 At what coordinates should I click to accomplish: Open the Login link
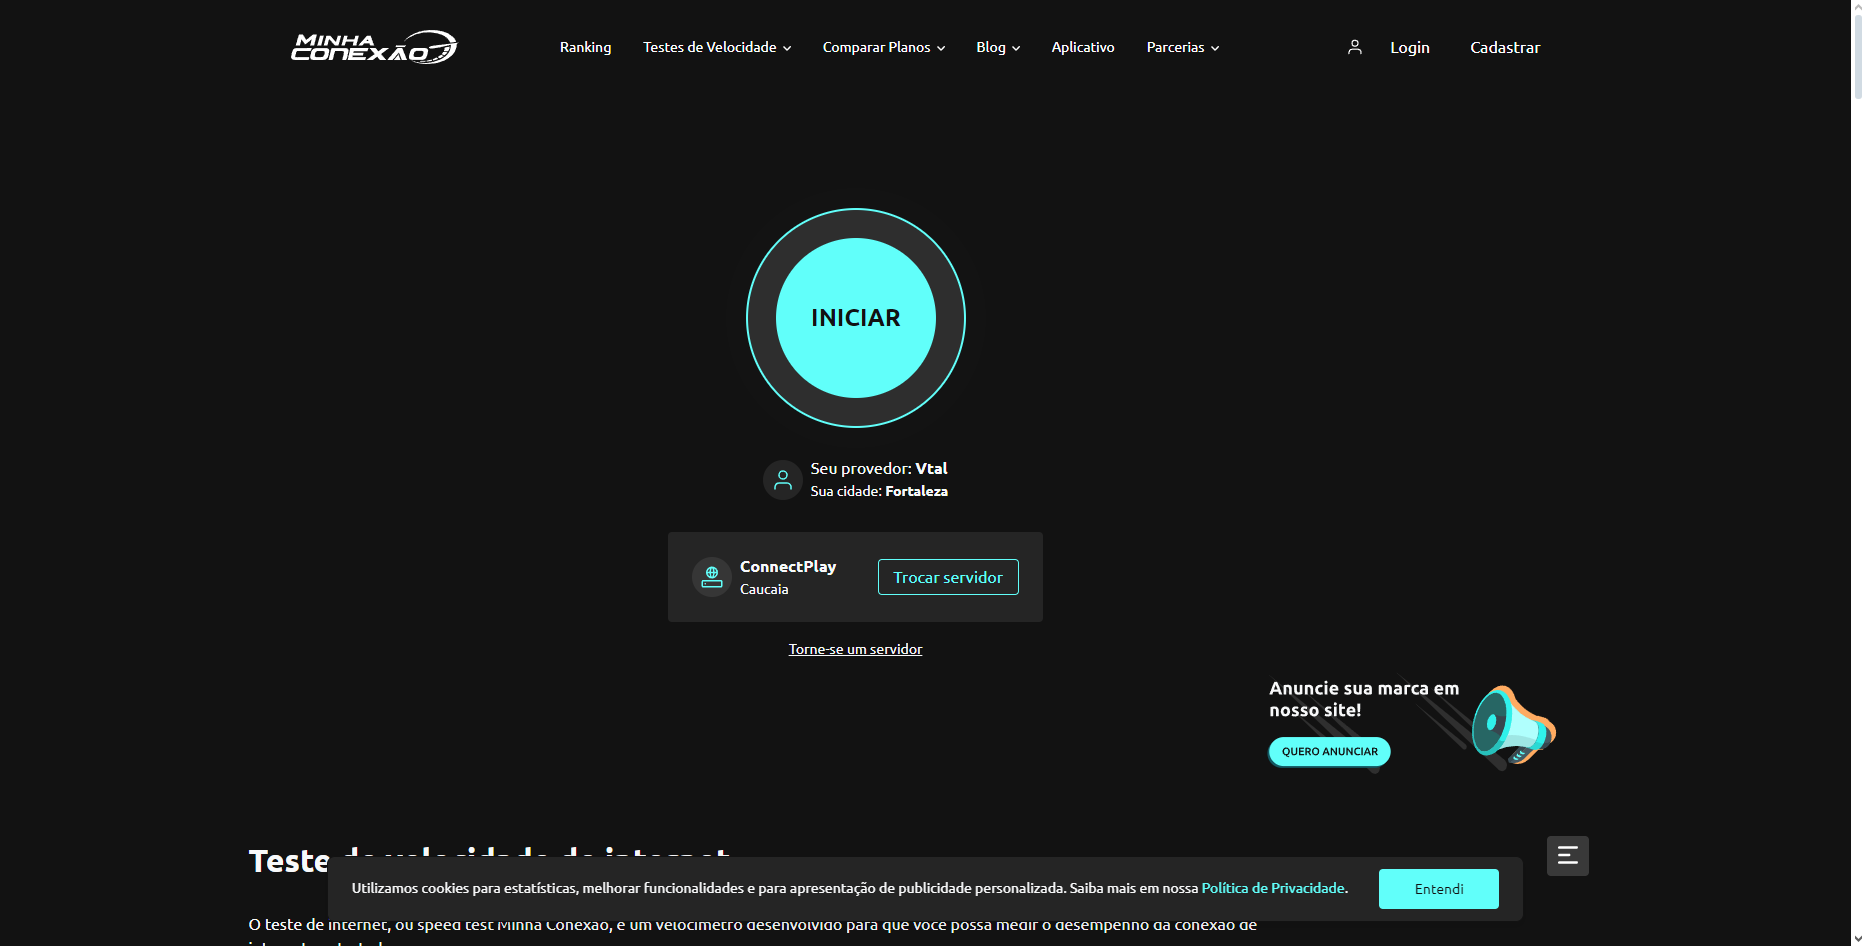(1410, 47)
